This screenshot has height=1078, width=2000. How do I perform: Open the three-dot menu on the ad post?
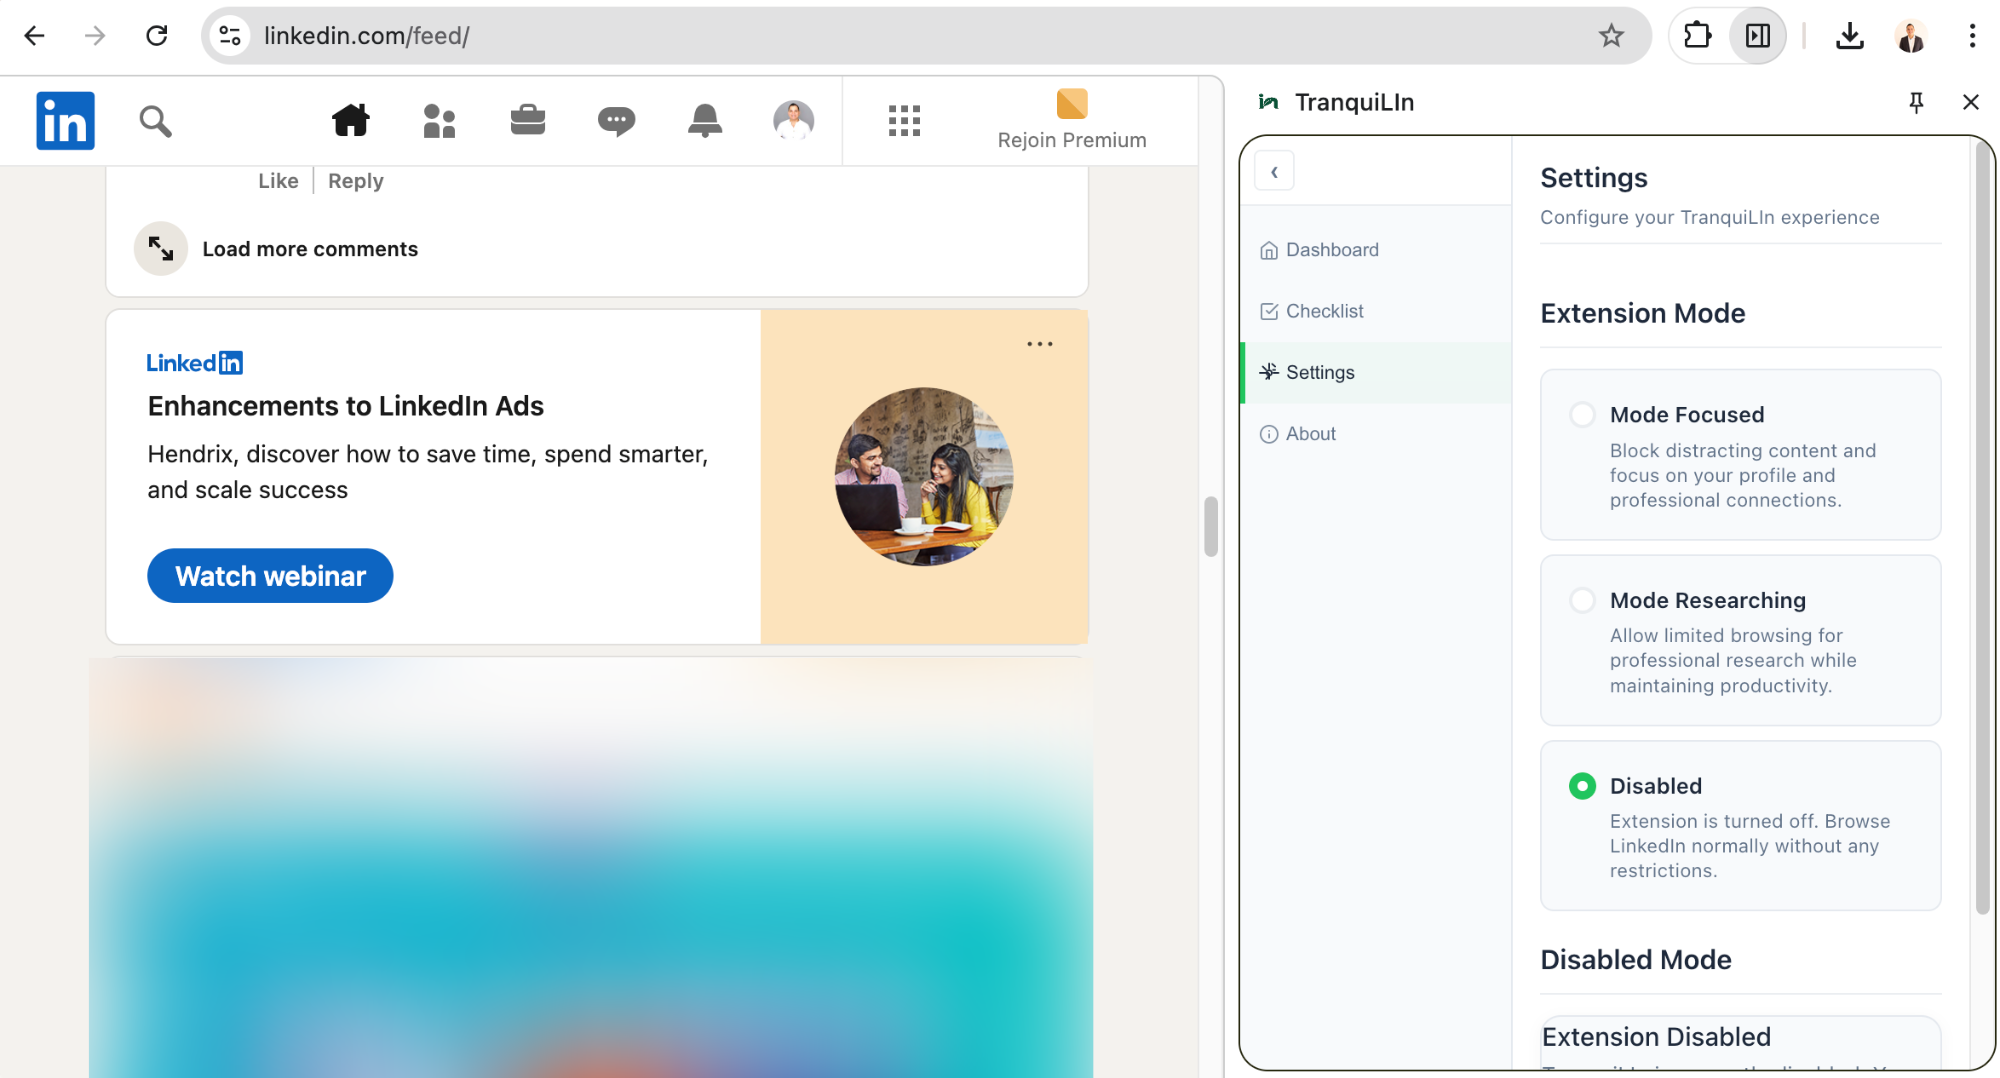1039,344
